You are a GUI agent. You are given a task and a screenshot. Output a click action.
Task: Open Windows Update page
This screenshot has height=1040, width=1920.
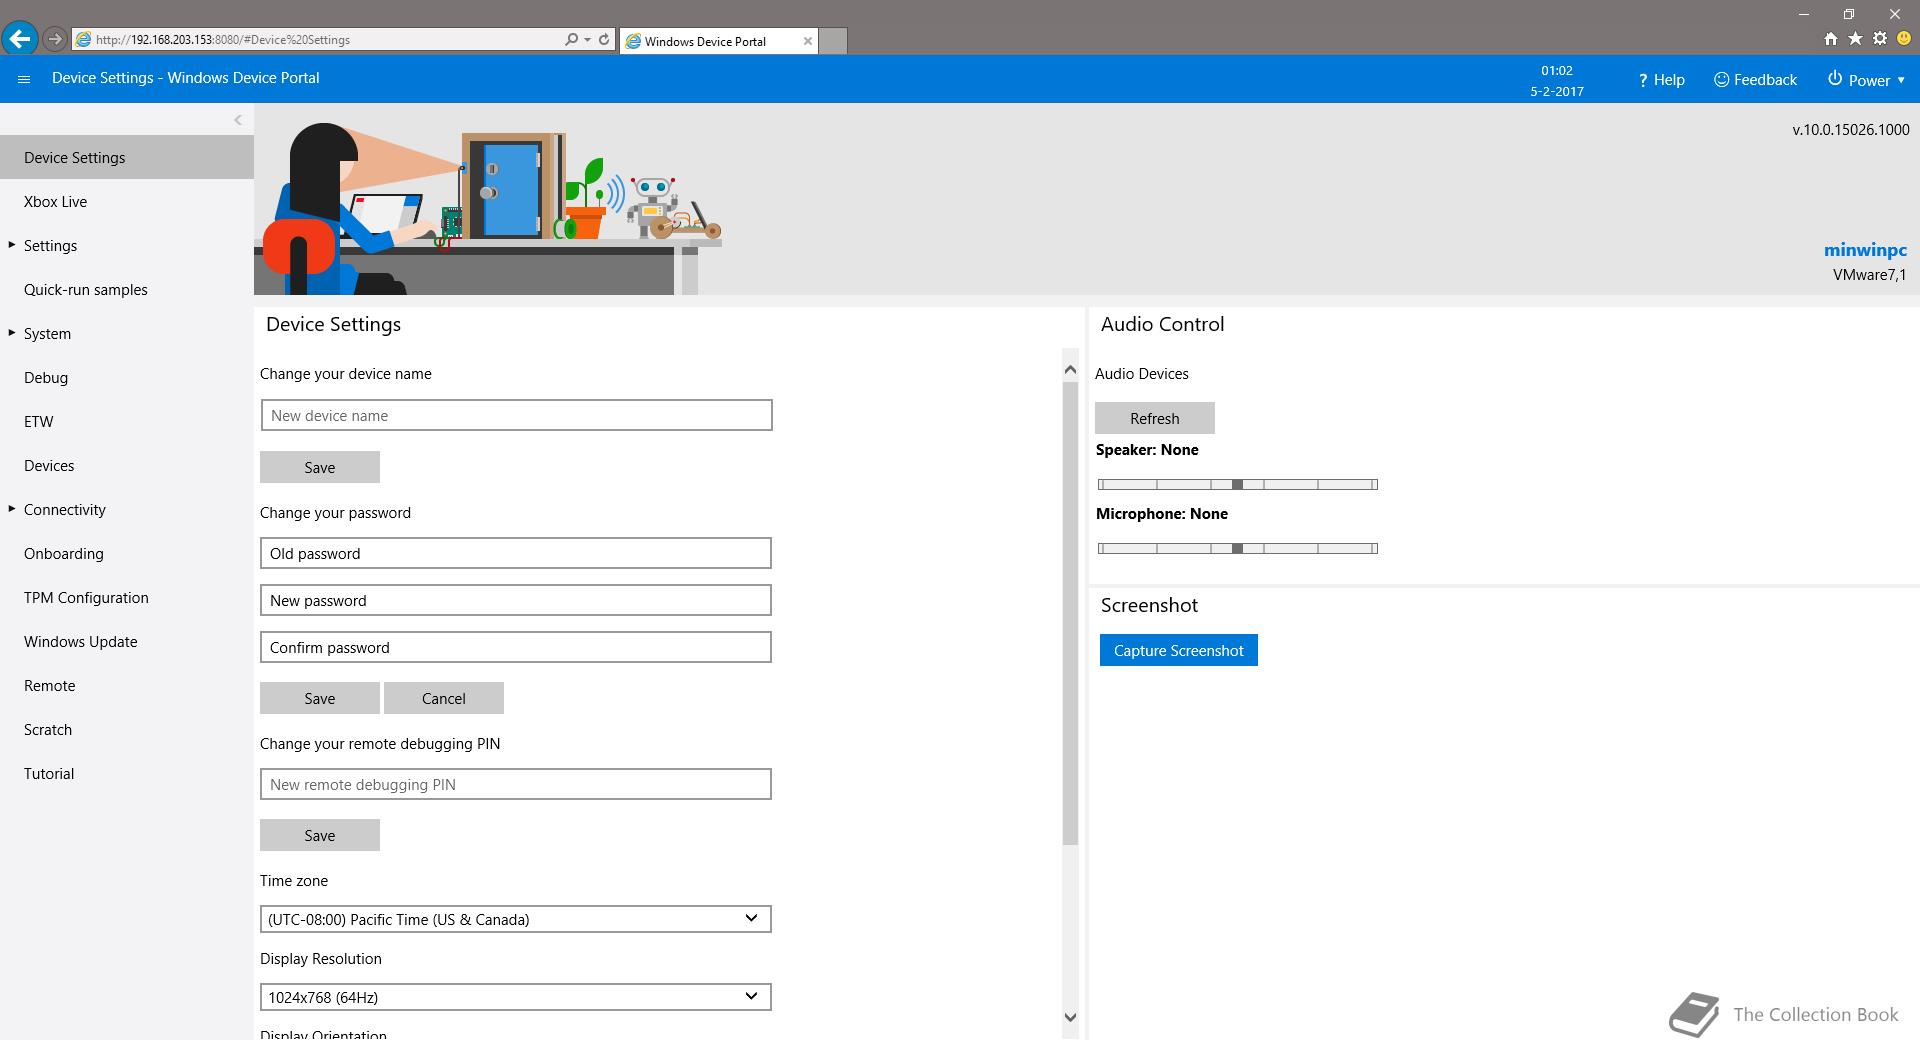click(80, 641)
